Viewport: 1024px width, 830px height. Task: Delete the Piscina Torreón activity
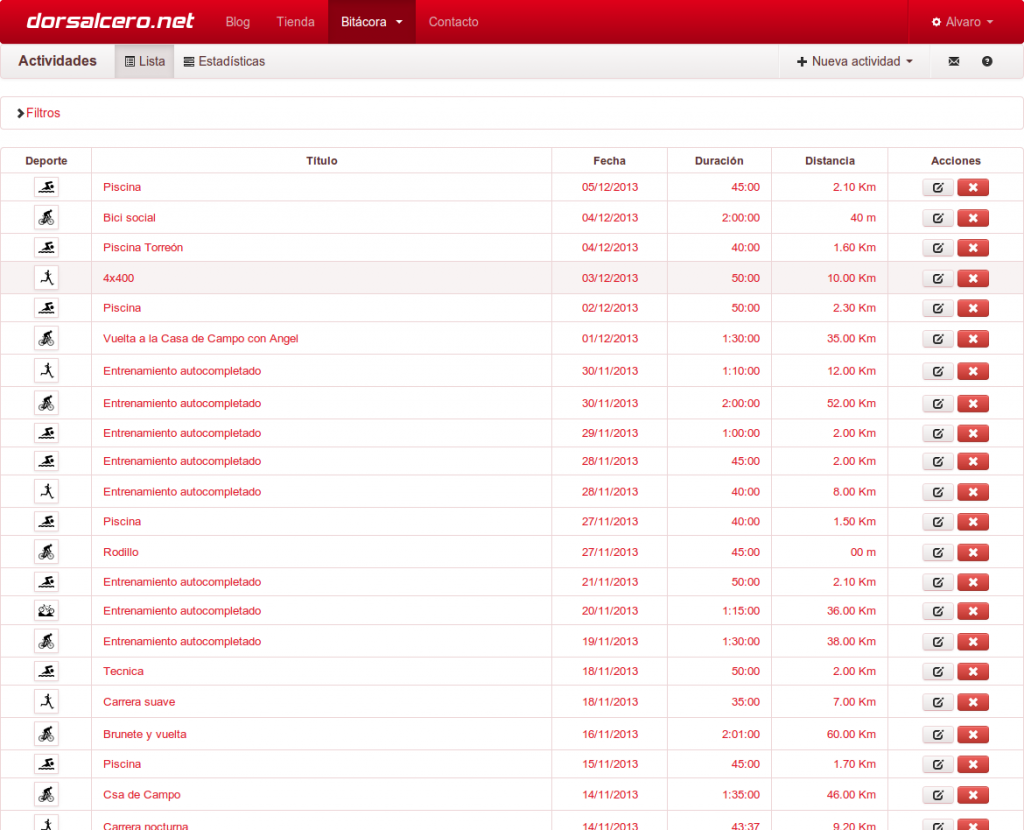pyautogui.click(x=972, y=248)
